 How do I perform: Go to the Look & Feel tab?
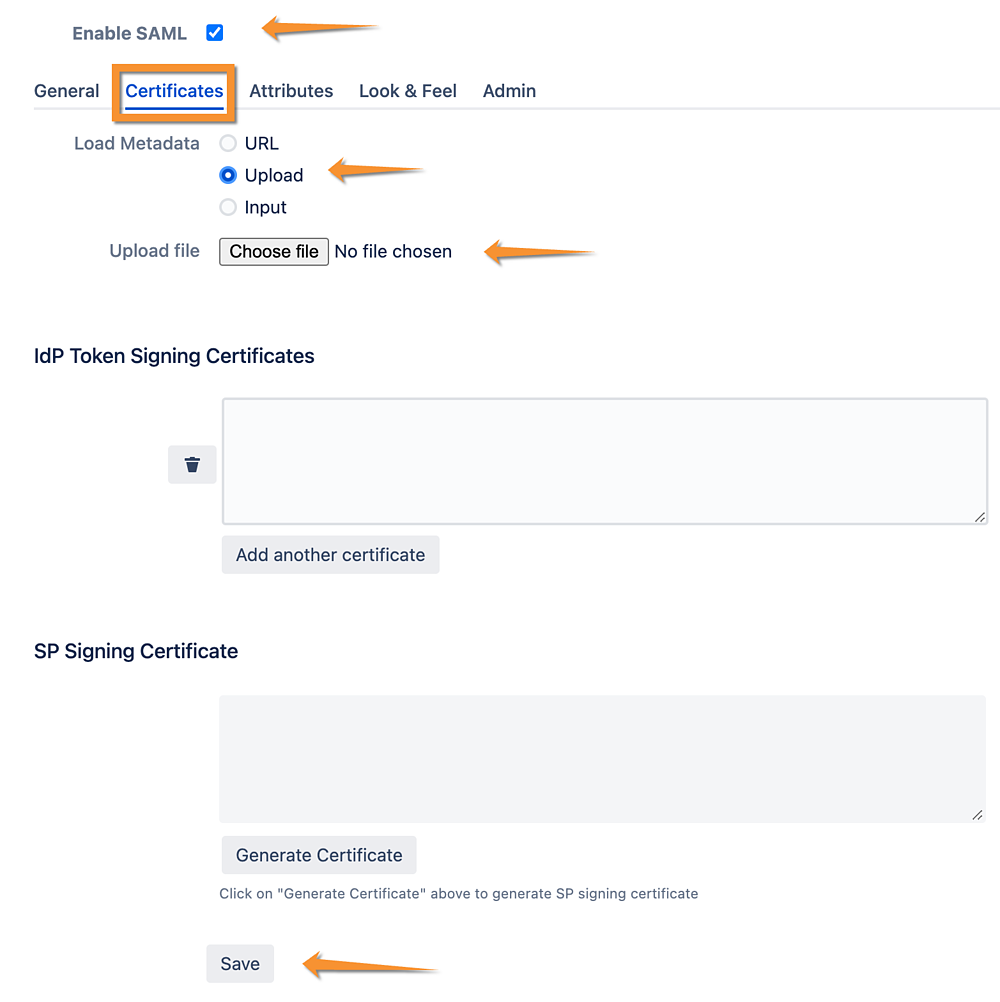point(408,91)
